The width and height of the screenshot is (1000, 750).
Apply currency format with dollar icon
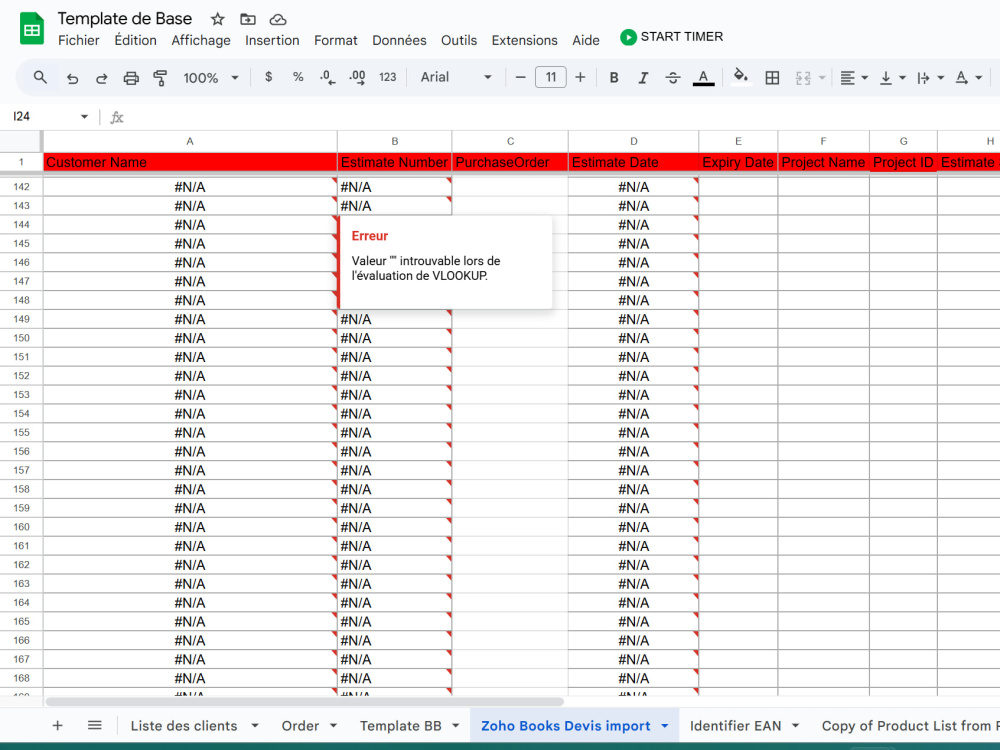[268, 77]
